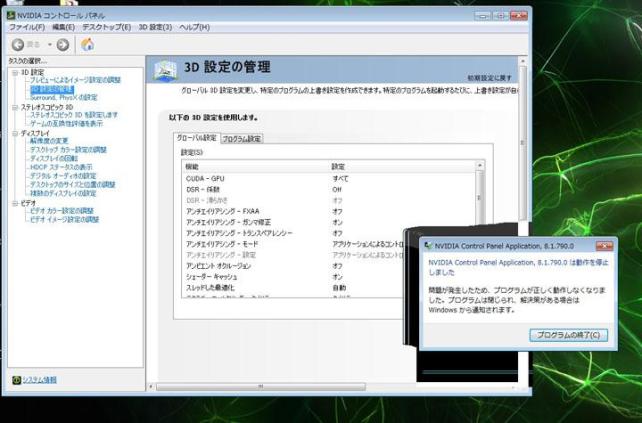
Task: Collapse the ステレオスコピック 3D tree node
Action: [15, 108]
